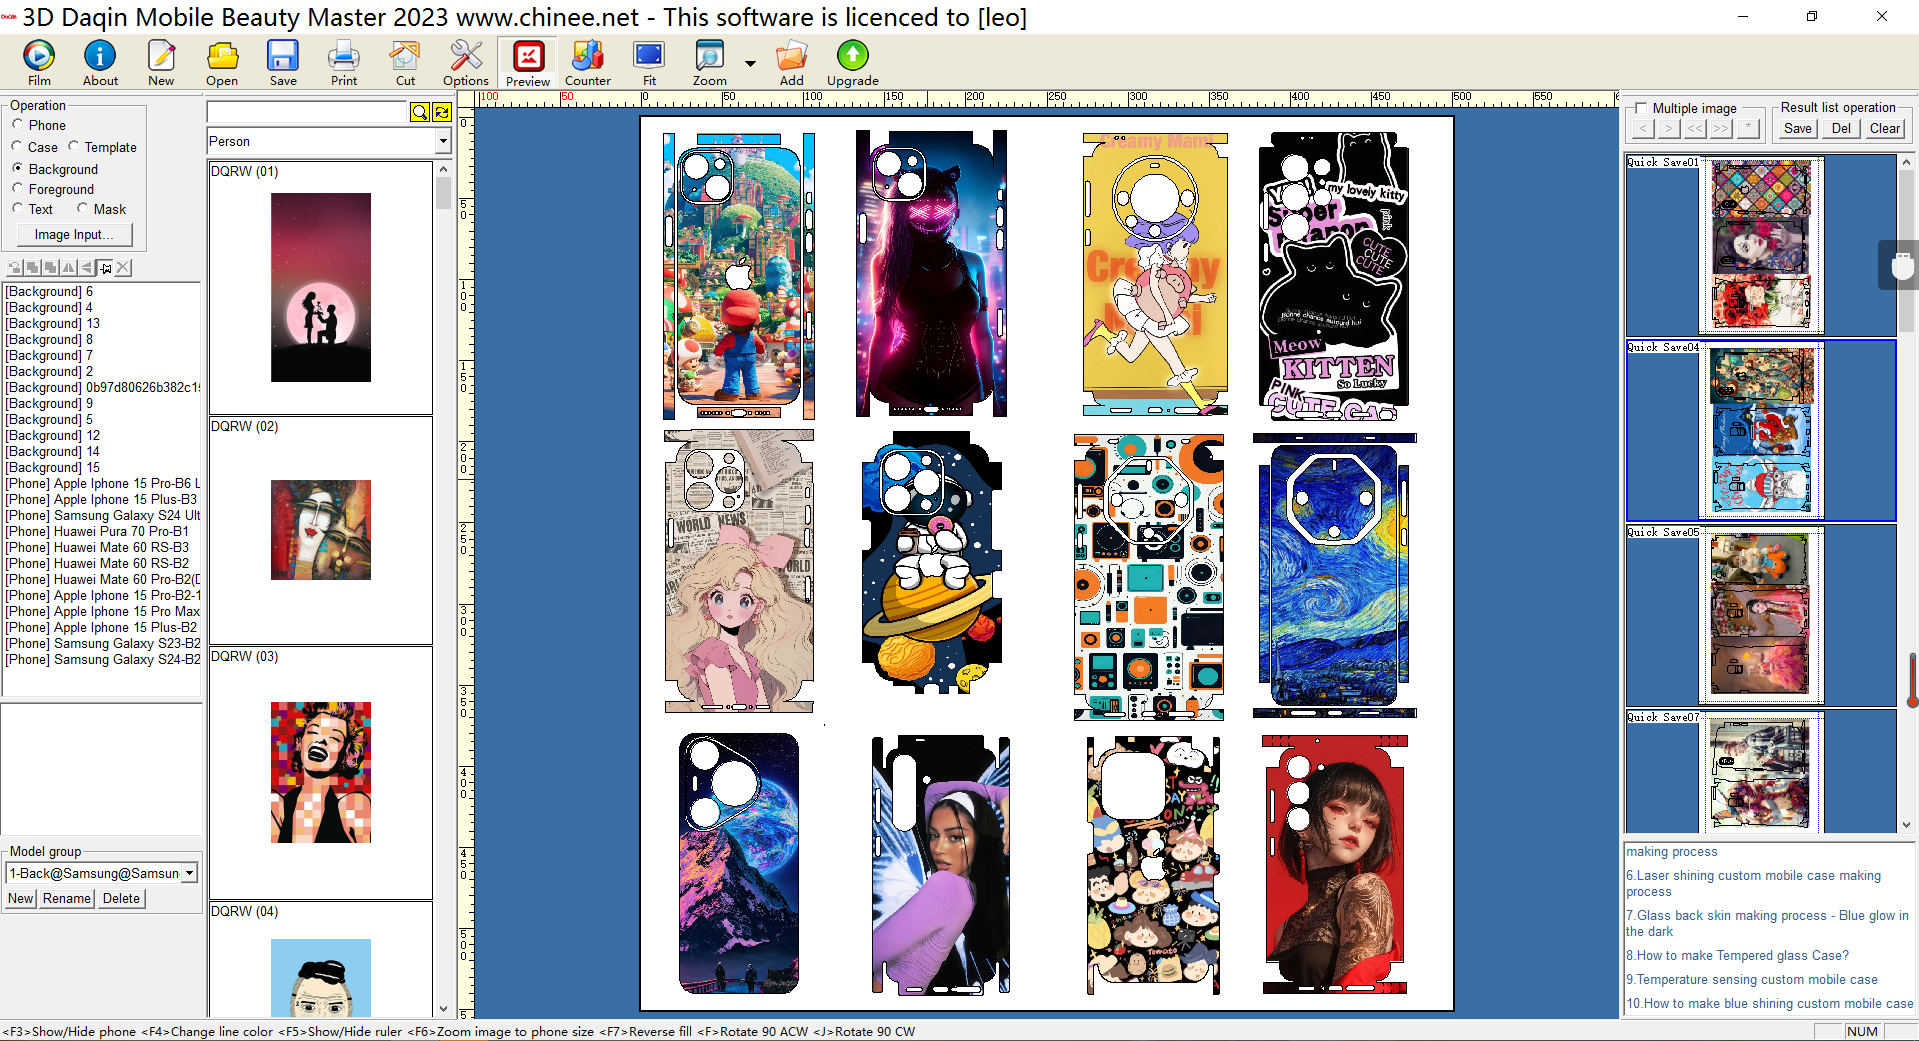
Task: Open the Options tools icon
Action: 466,63
